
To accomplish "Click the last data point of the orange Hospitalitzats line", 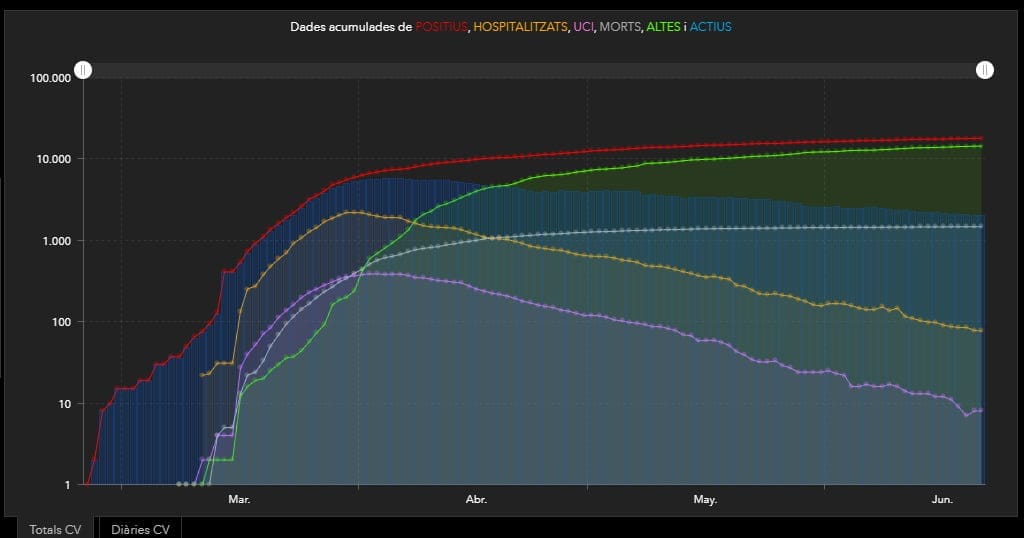I will click(981, 330).
